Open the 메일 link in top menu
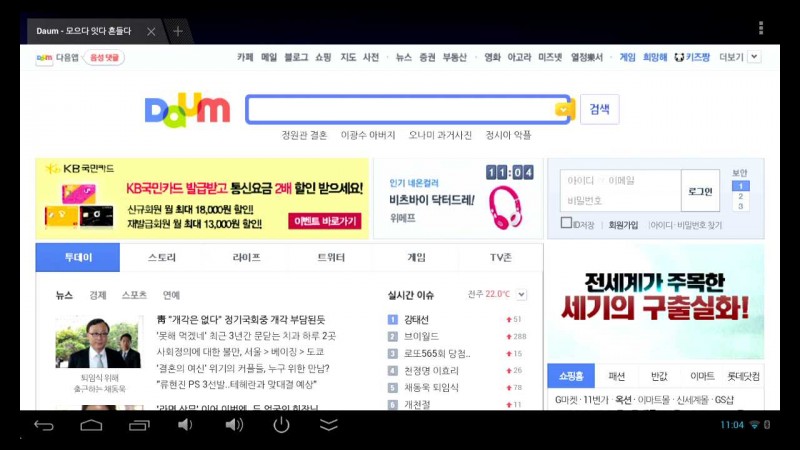 [x=269, y=57]
